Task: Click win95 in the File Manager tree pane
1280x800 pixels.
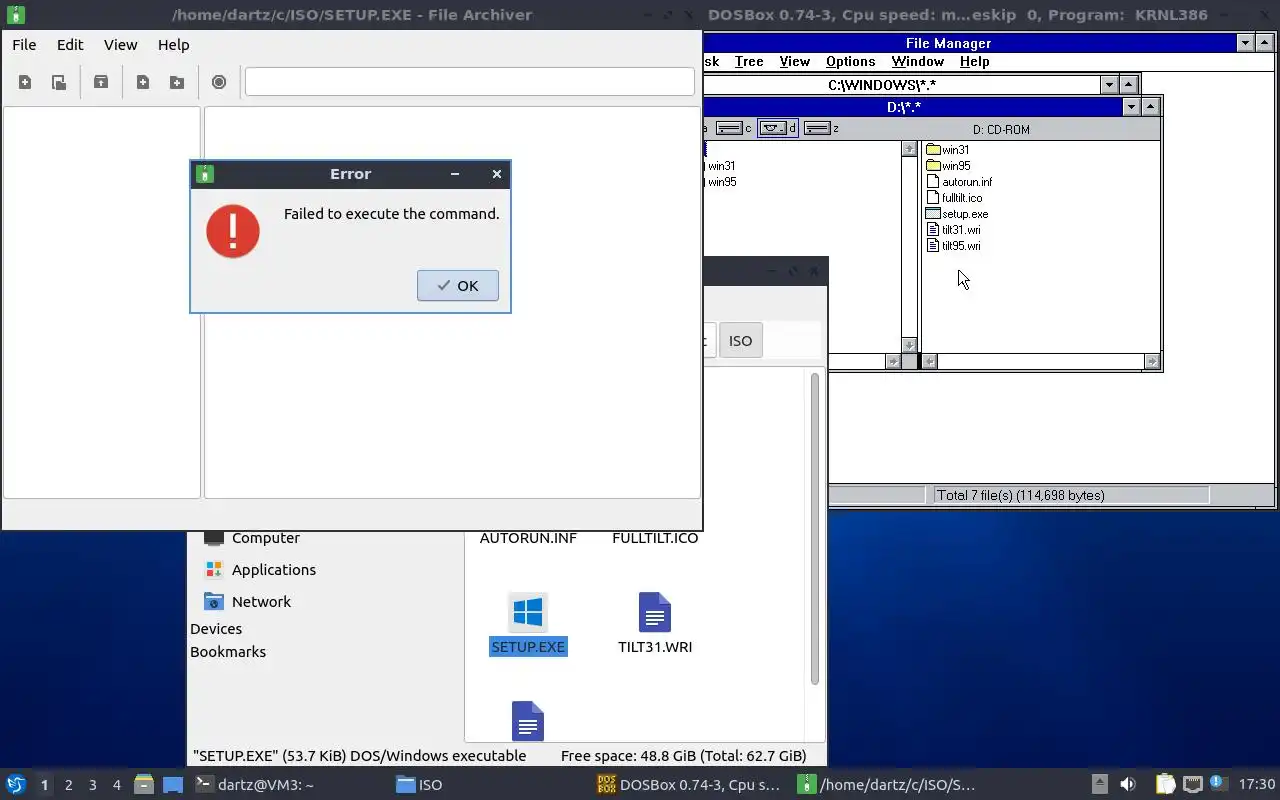Action: pos(721,182)
